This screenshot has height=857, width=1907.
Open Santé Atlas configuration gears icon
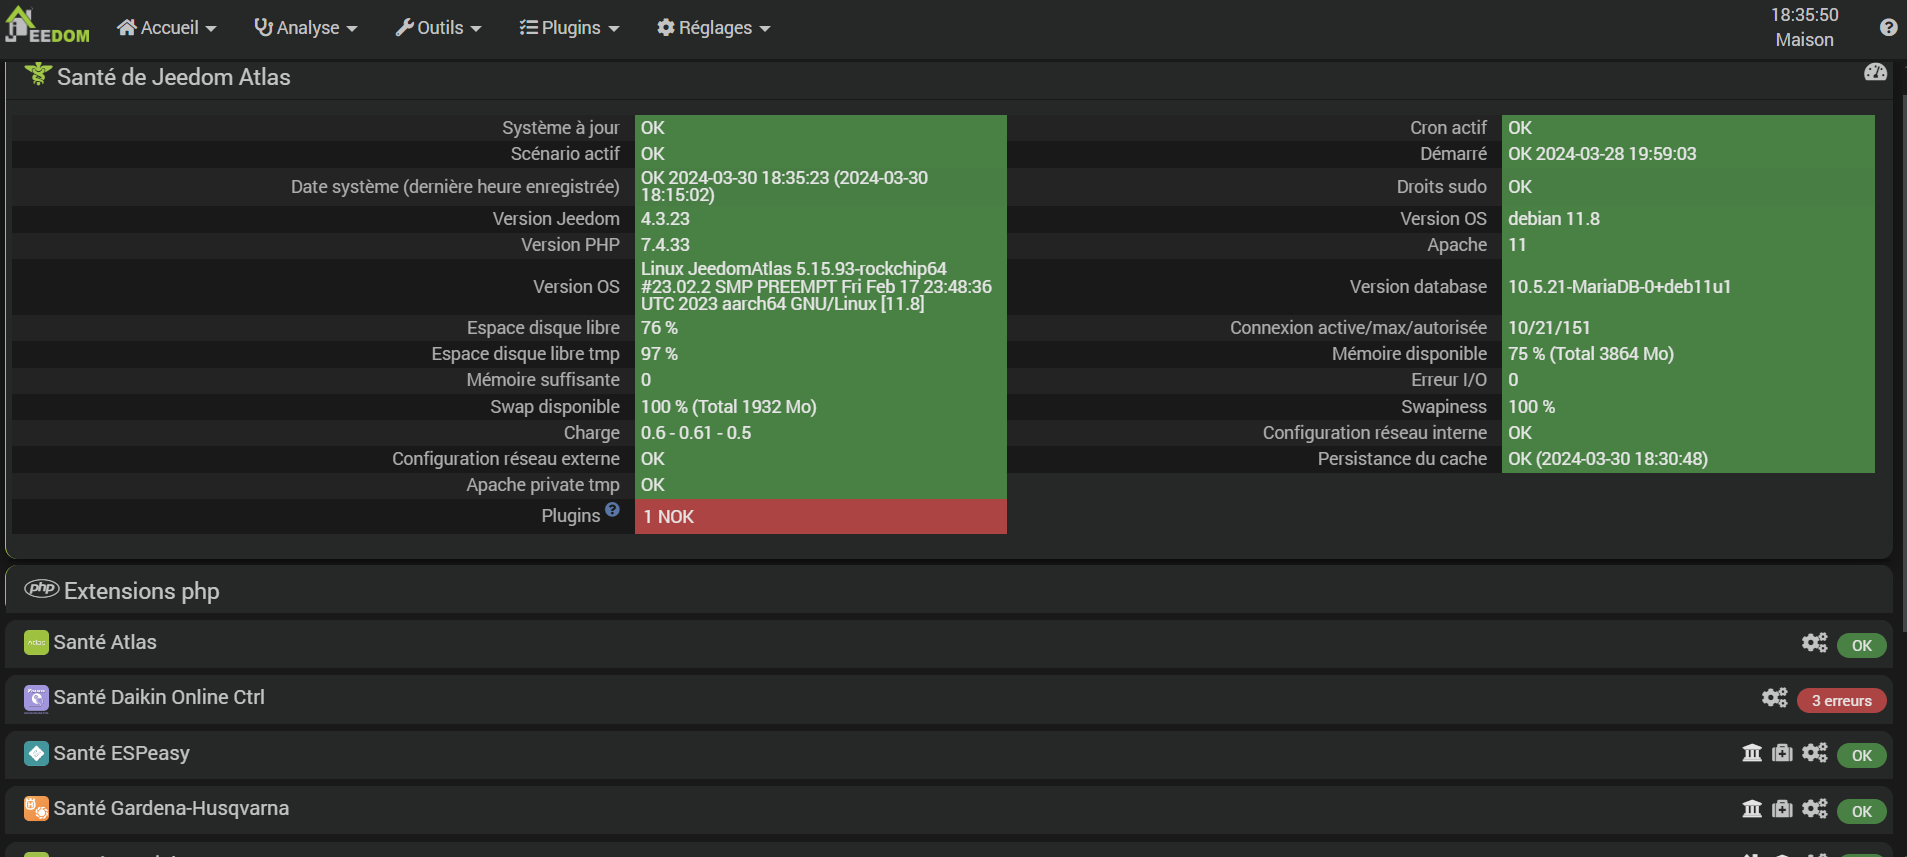[1814, 643]
